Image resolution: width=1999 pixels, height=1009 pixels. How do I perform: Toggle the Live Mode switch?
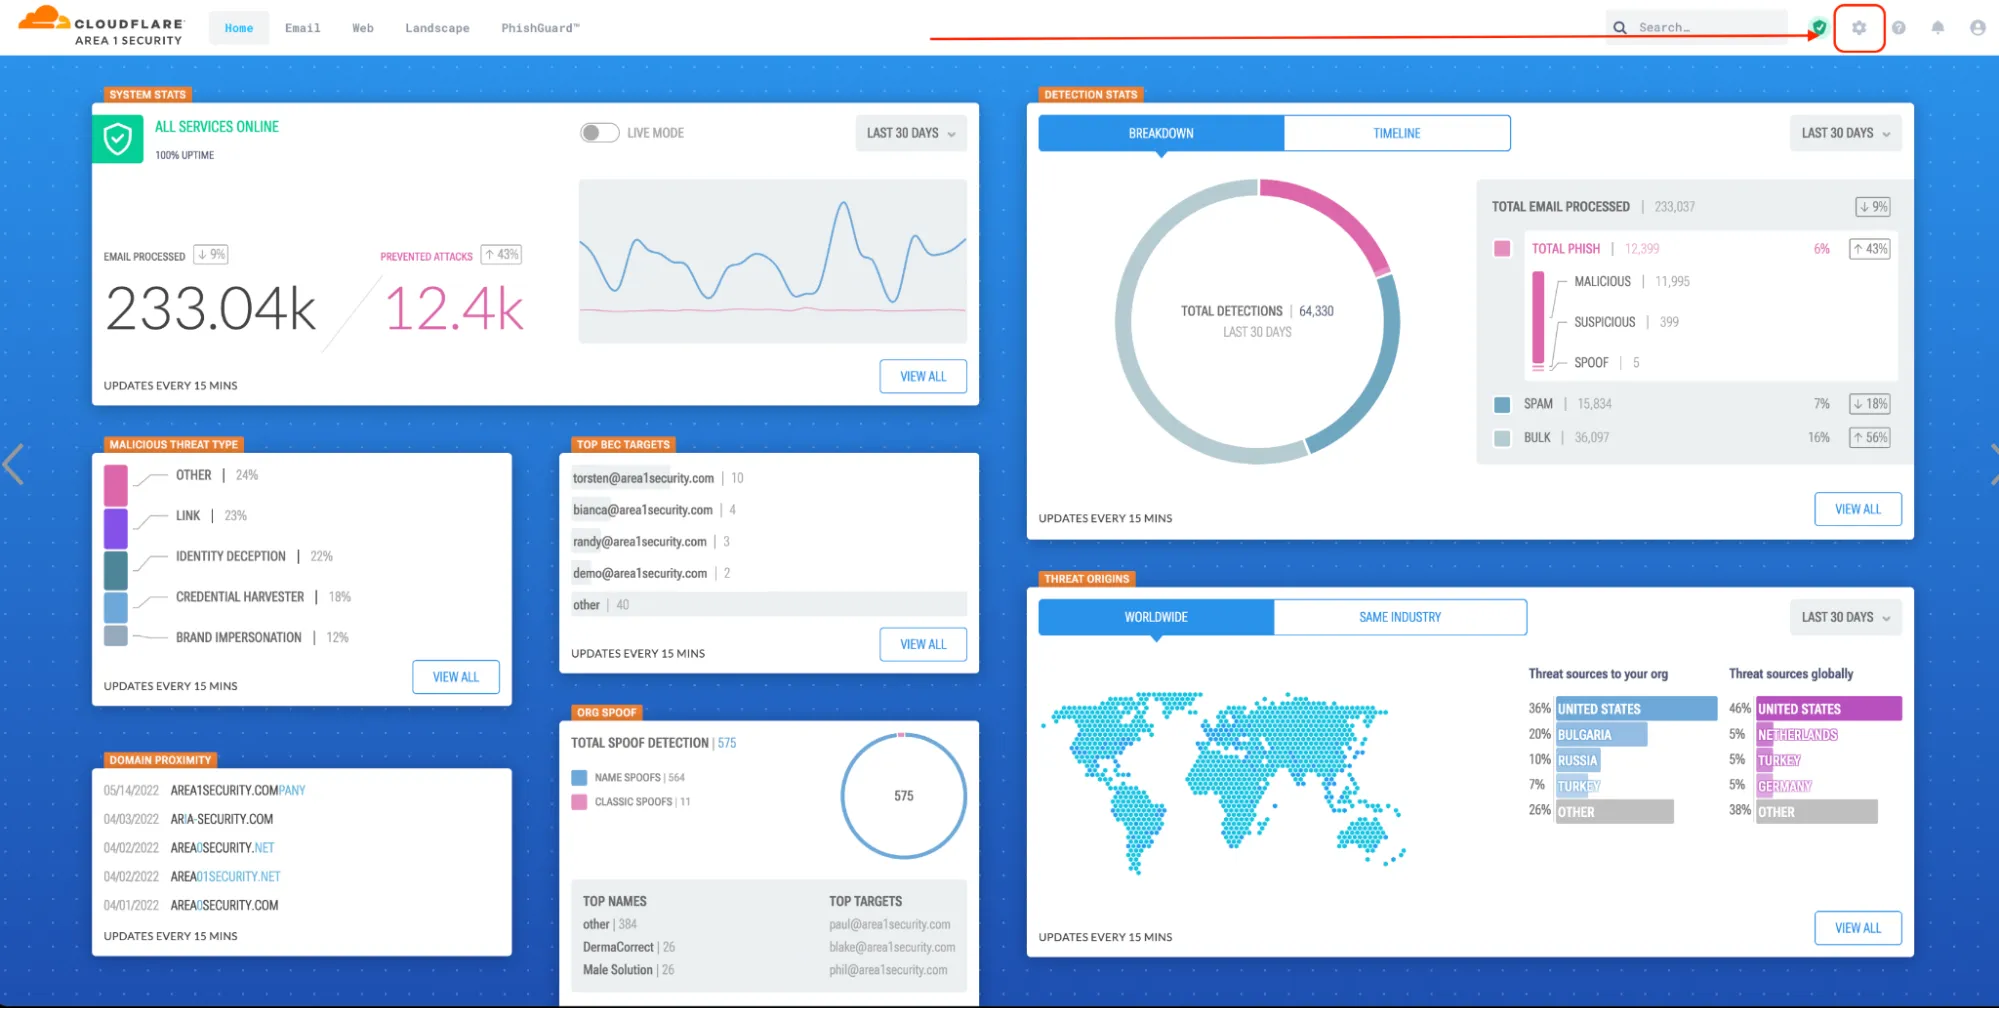(x=599, y=133)
